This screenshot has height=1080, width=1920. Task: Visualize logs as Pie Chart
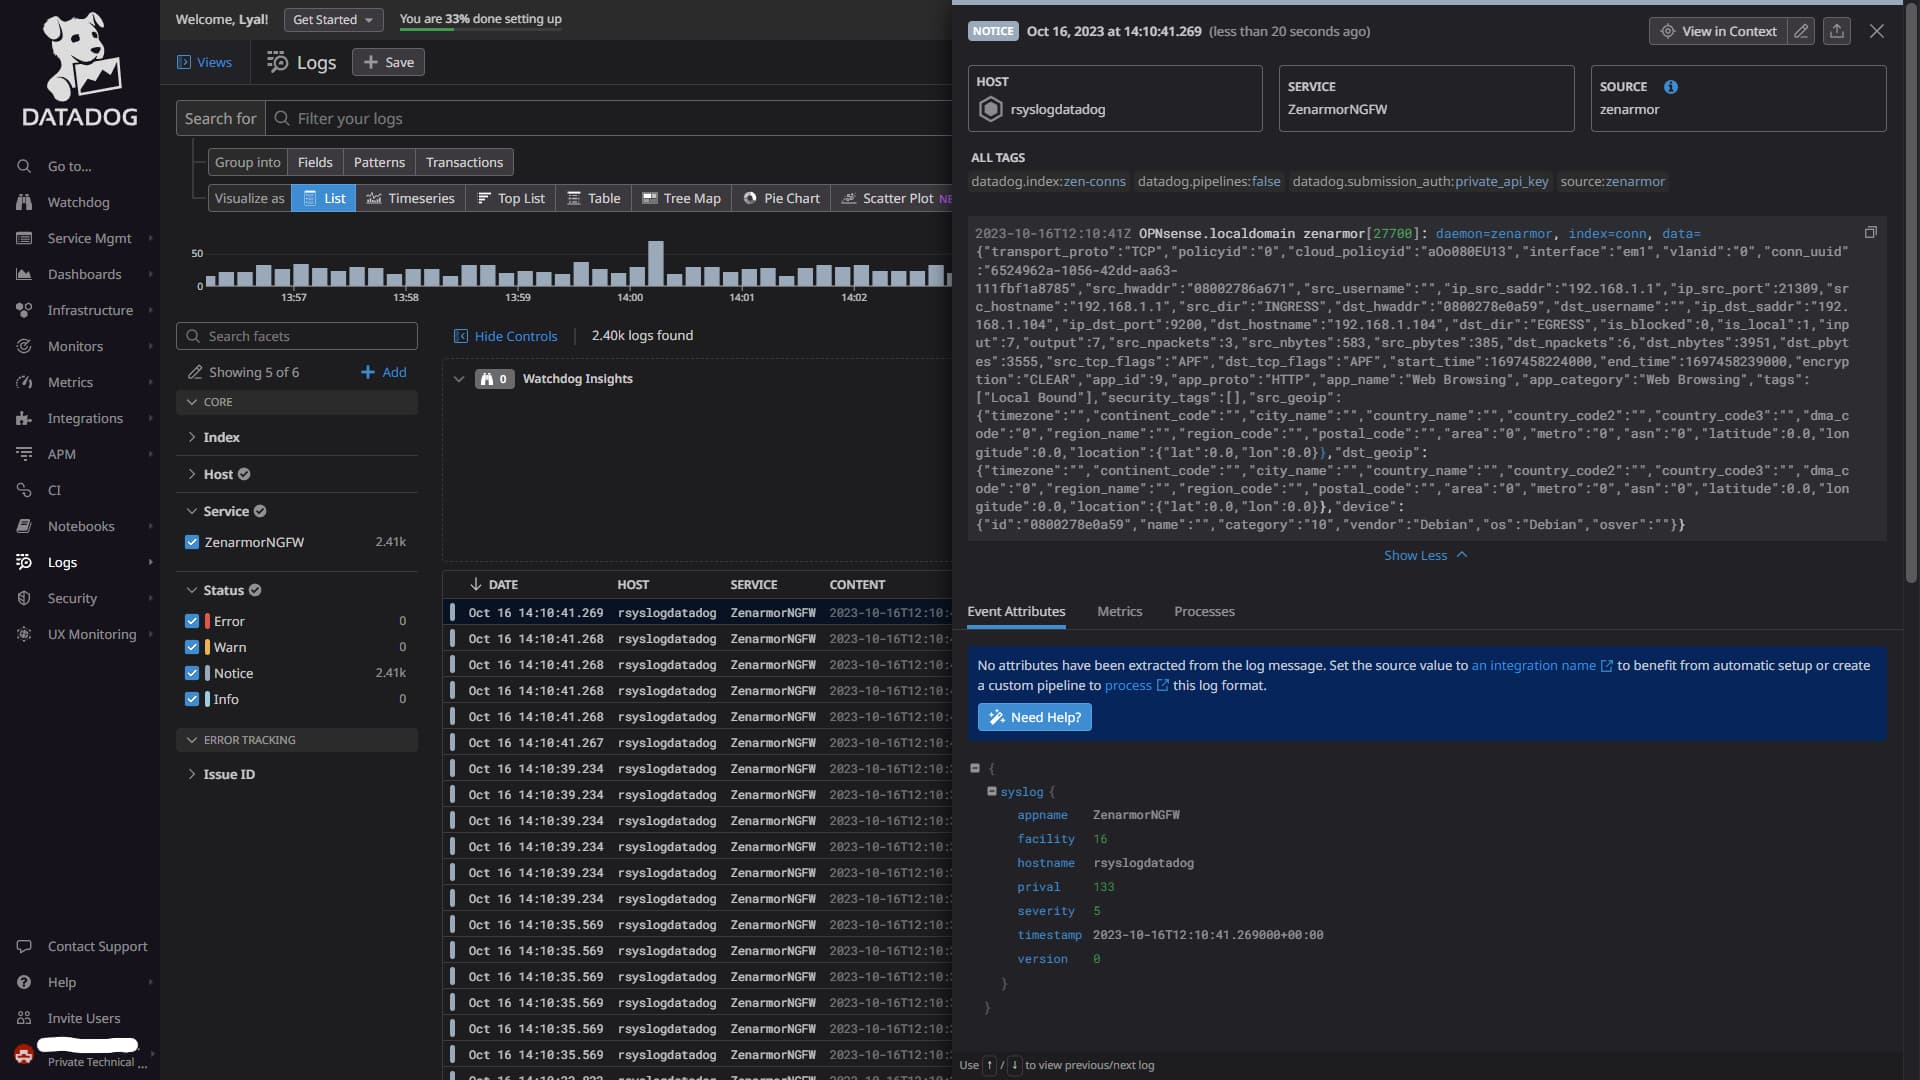point(781,198)
